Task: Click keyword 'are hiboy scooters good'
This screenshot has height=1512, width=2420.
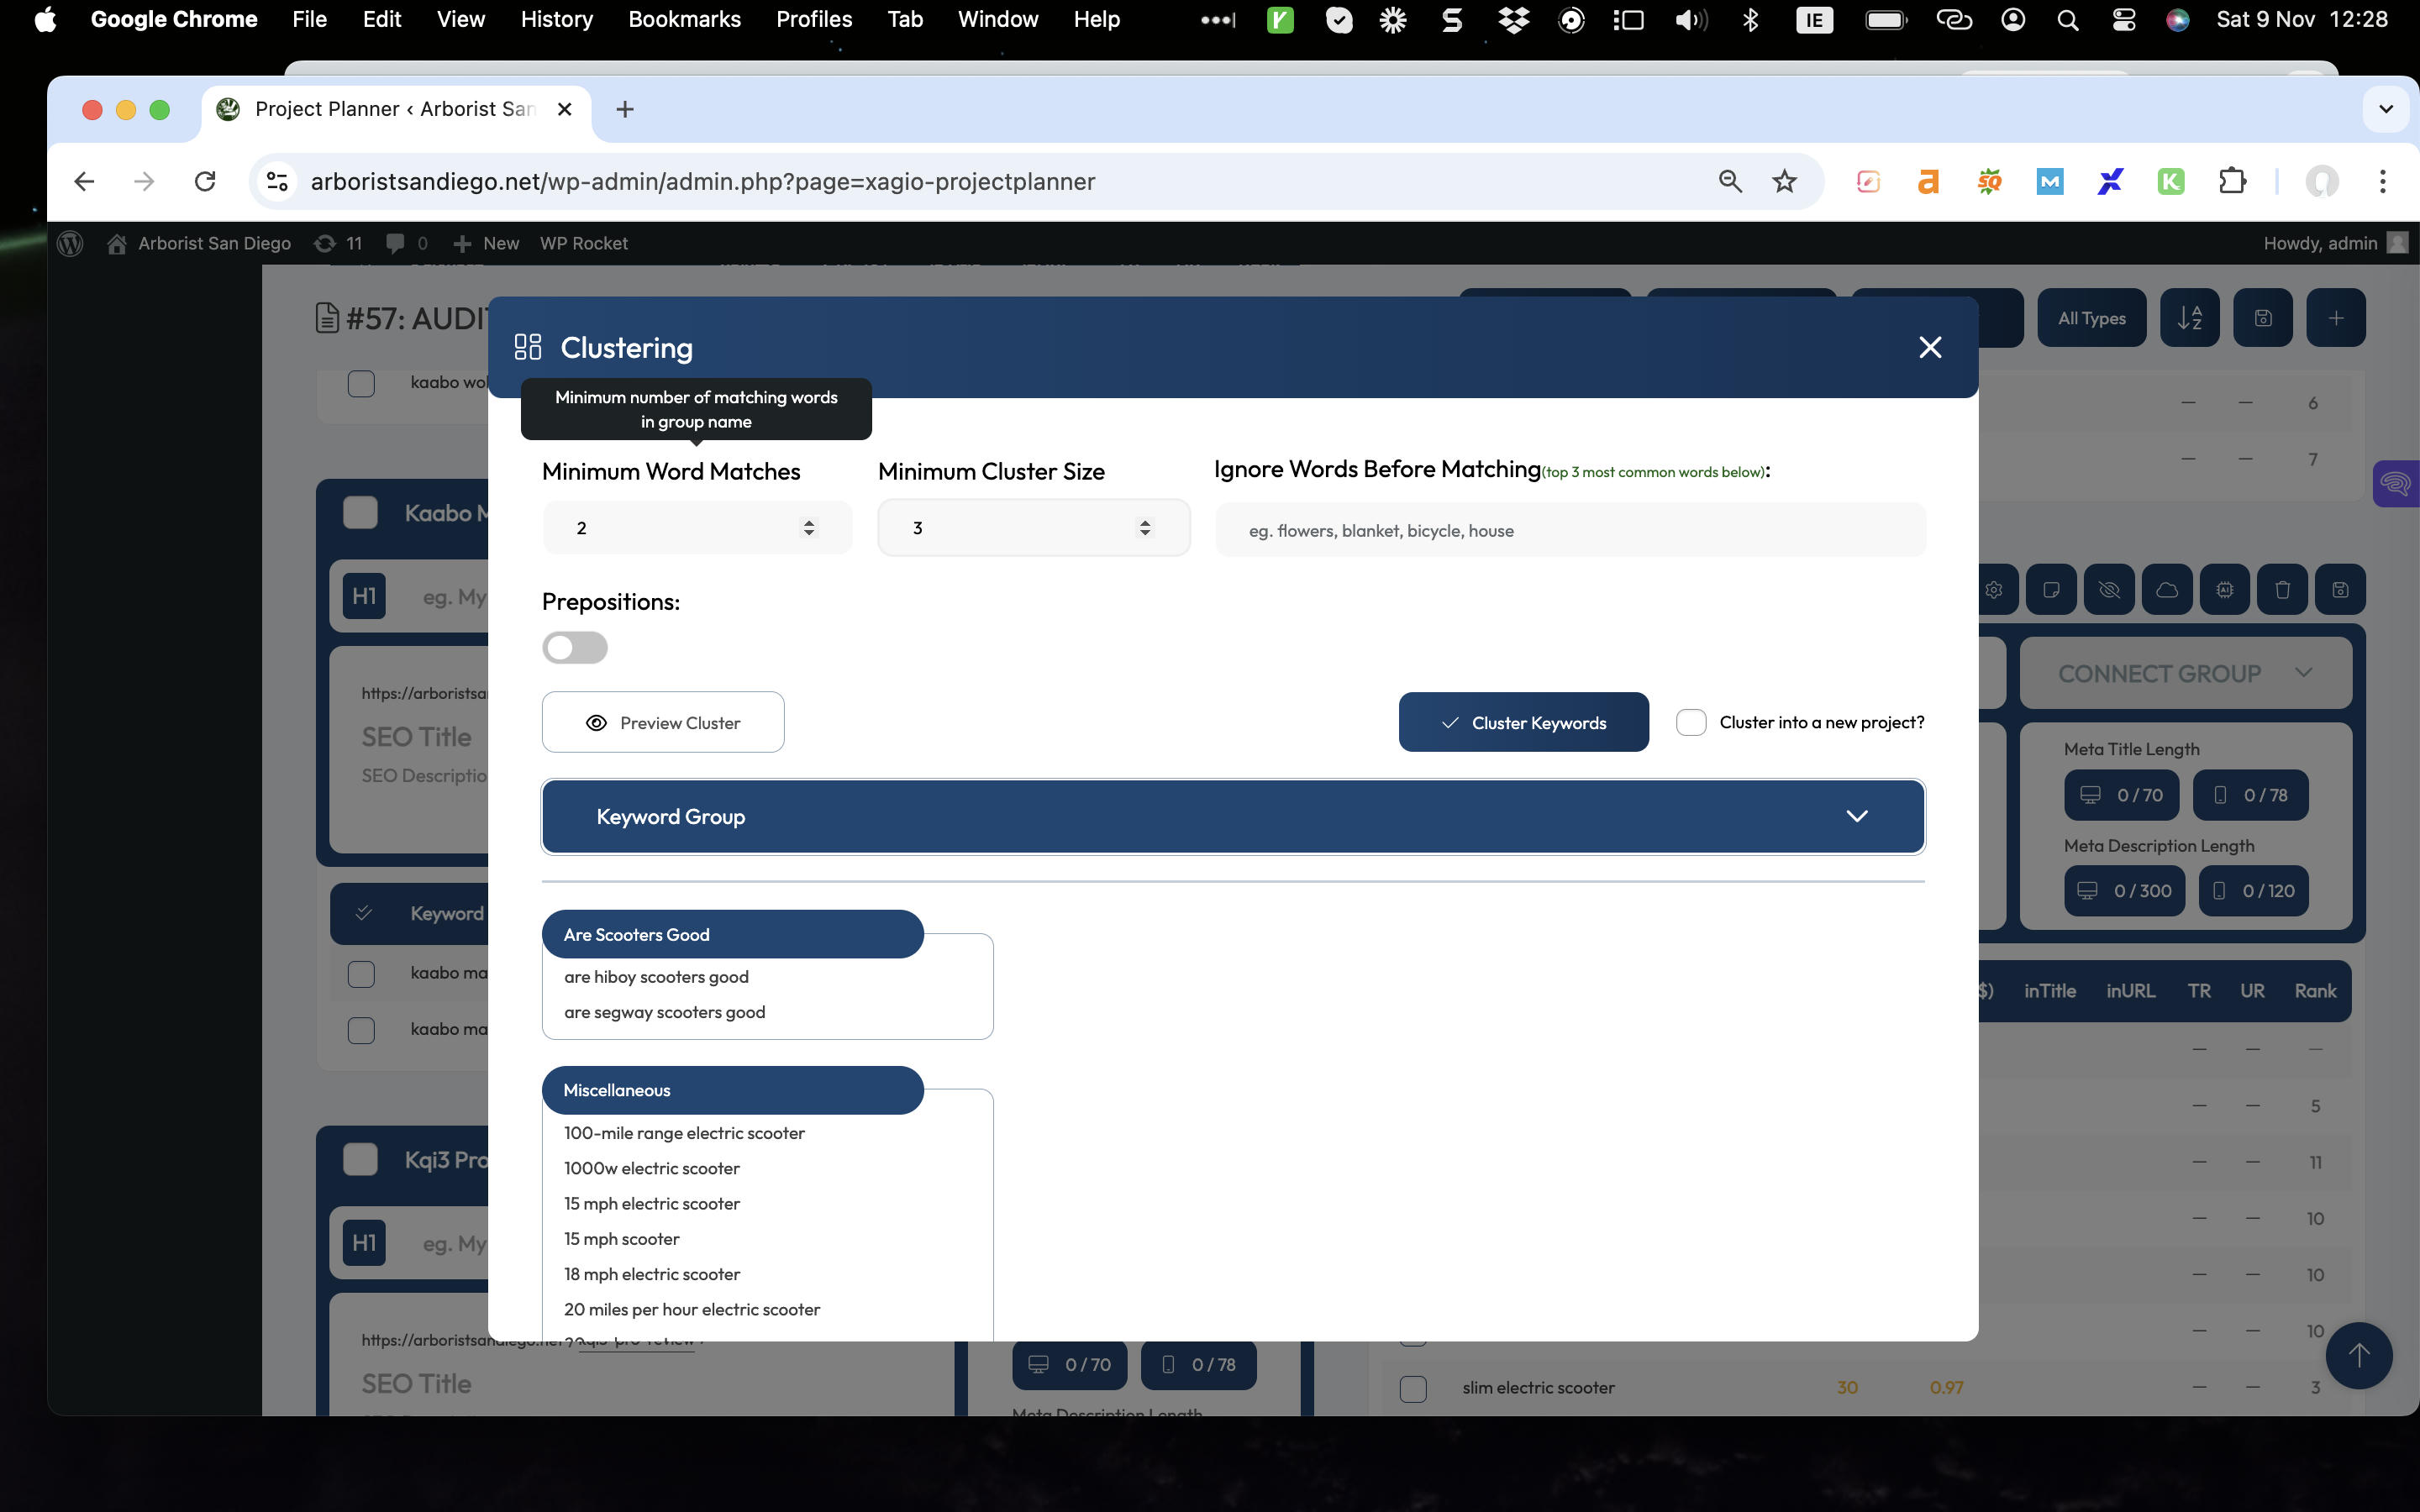Action: pos(656,977)
